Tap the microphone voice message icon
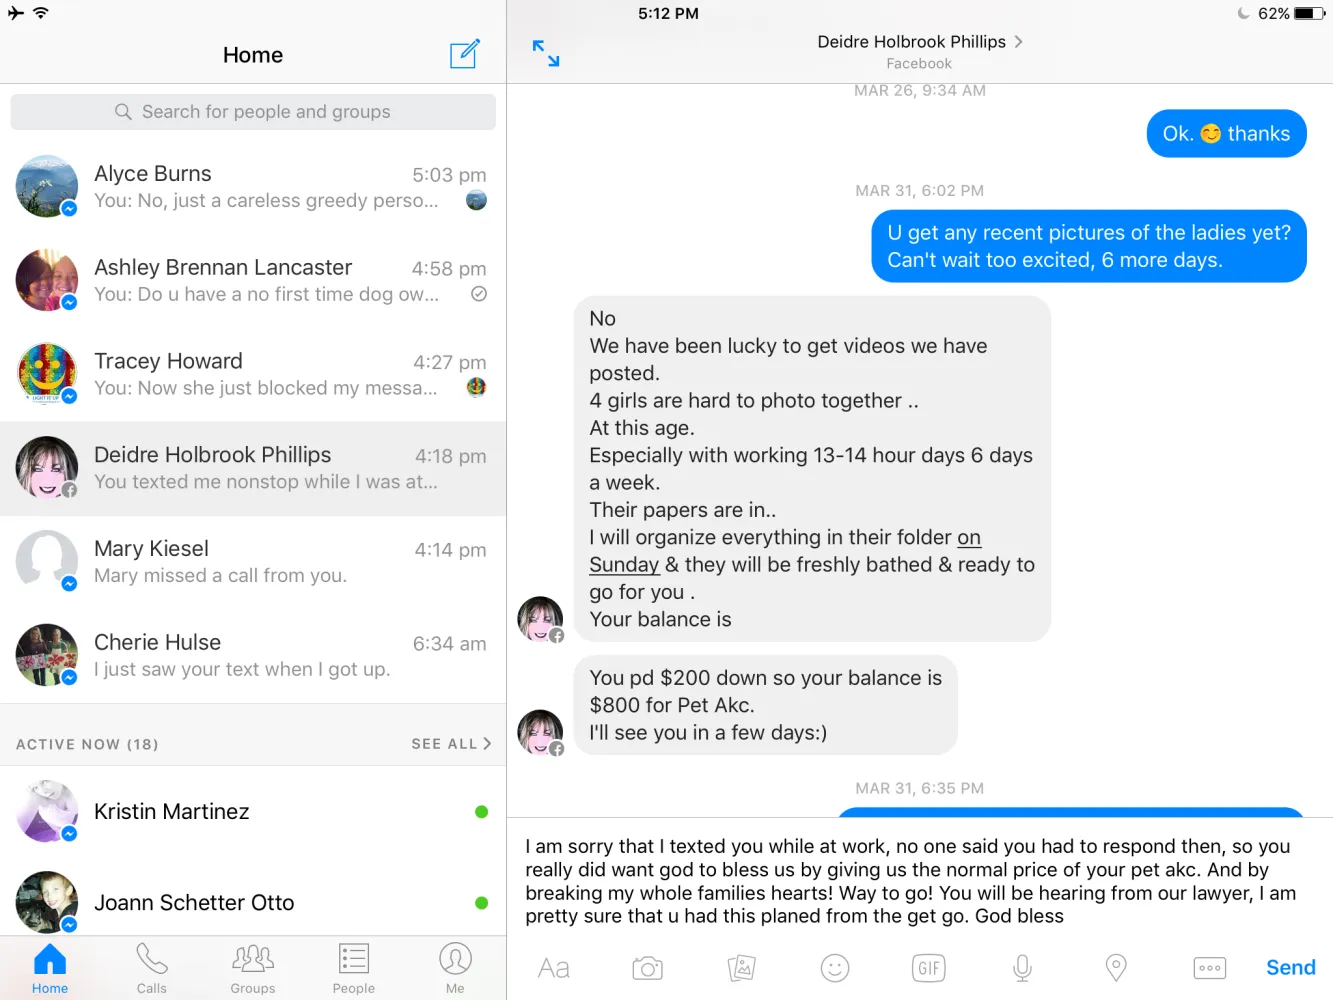 pos(1022,968)
